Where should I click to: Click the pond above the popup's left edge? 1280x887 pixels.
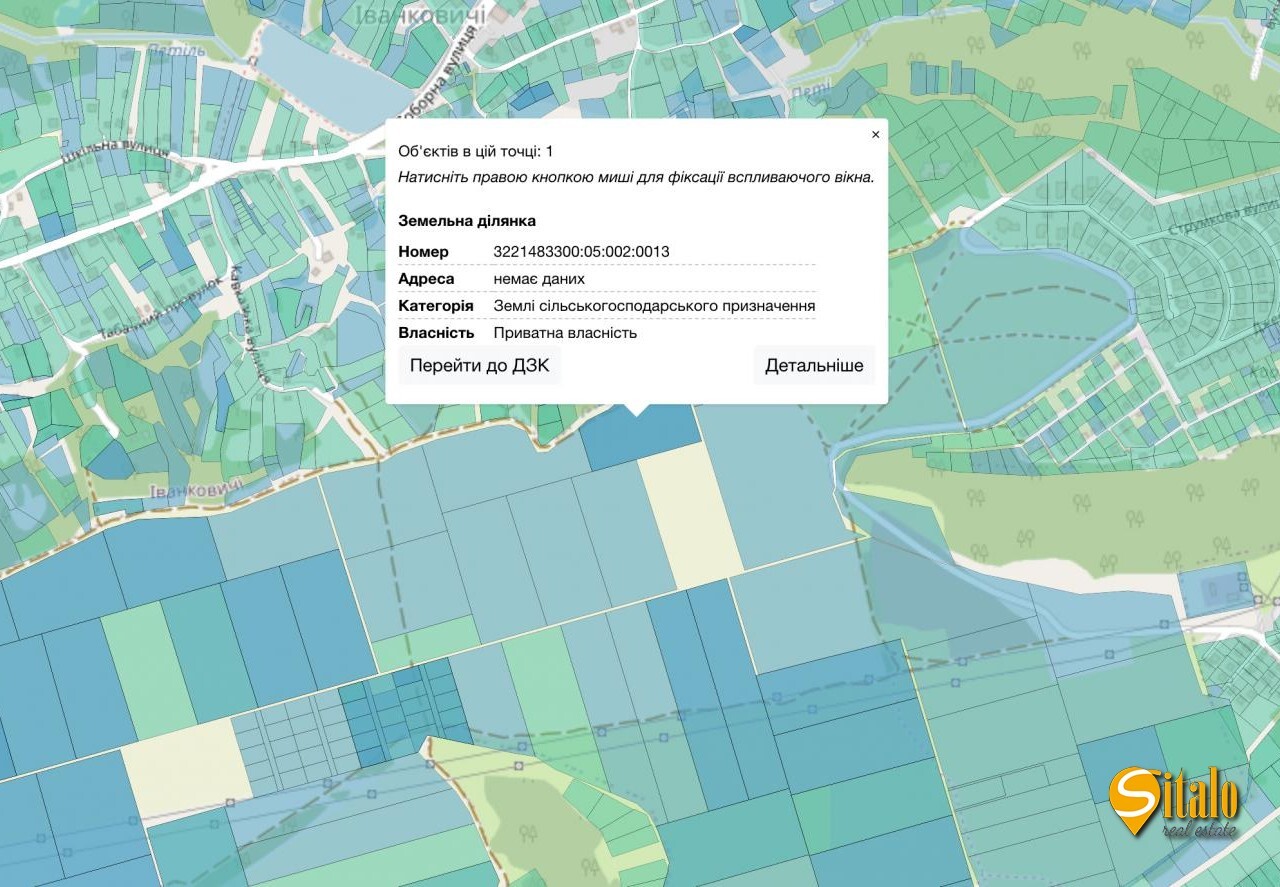click(320, 75)
